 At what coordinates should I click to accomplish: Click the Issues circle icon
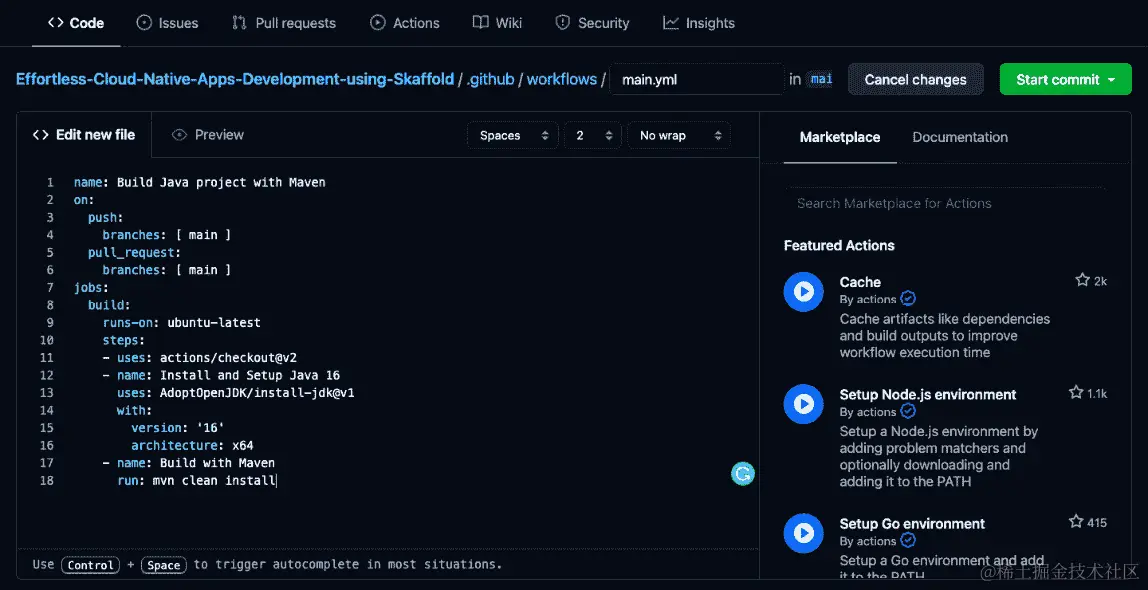coord(144,23)
